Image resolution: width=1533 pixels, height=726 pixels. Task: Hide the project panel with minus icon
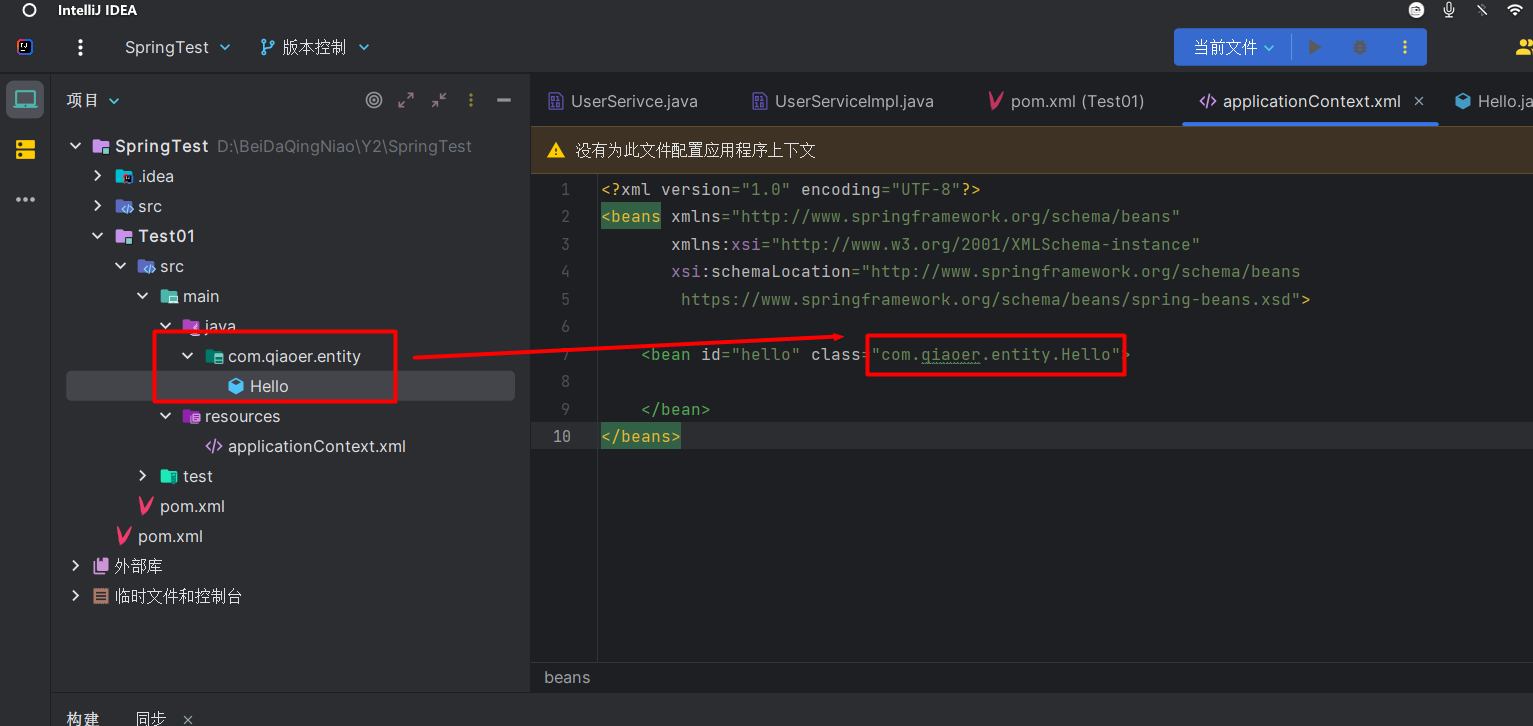(504, 100)
